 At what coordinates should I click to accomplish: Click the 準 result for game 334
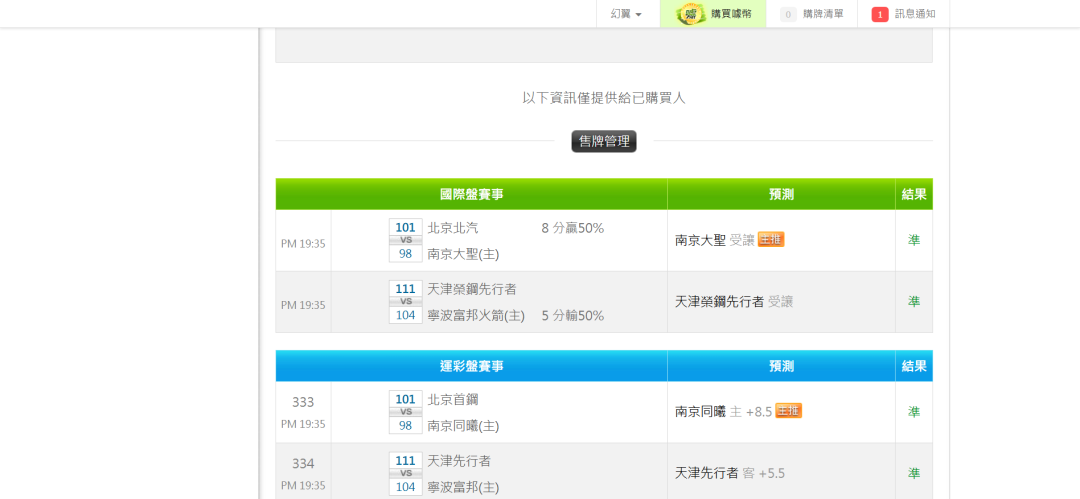coord(914,473)
